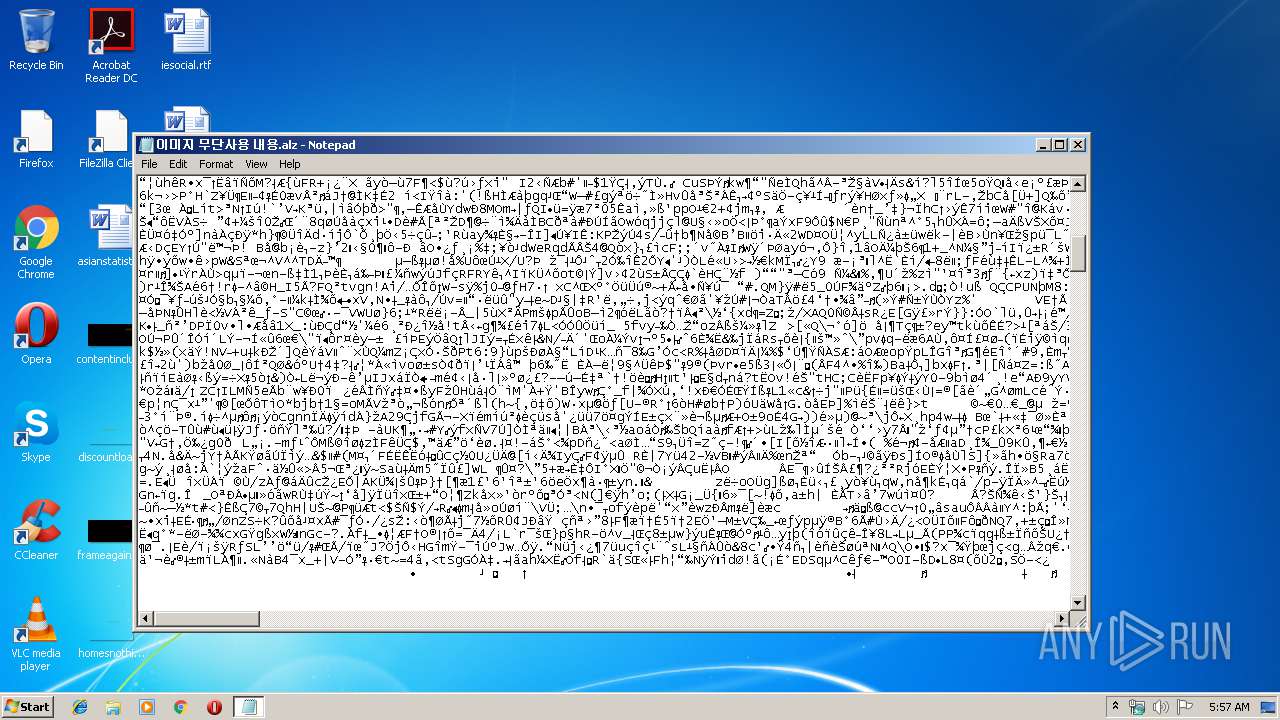Open the Format menu in Notepad

click(x=216, y=164)
